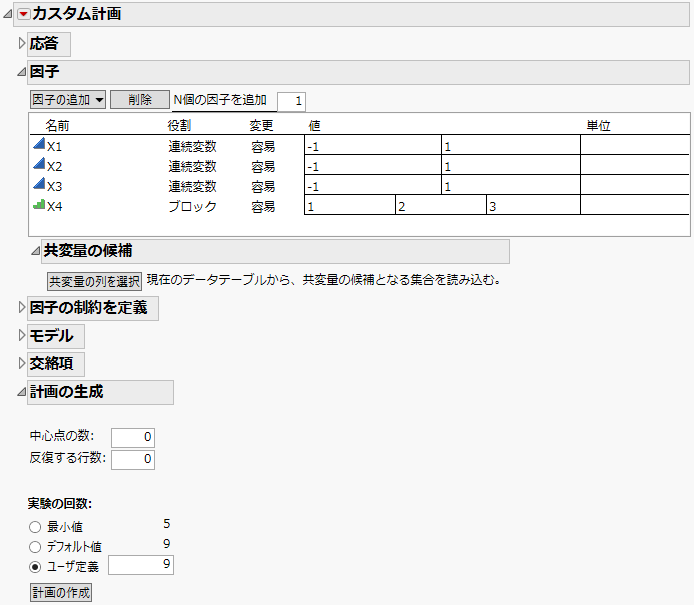Click the factor name X2

(54, 166)
